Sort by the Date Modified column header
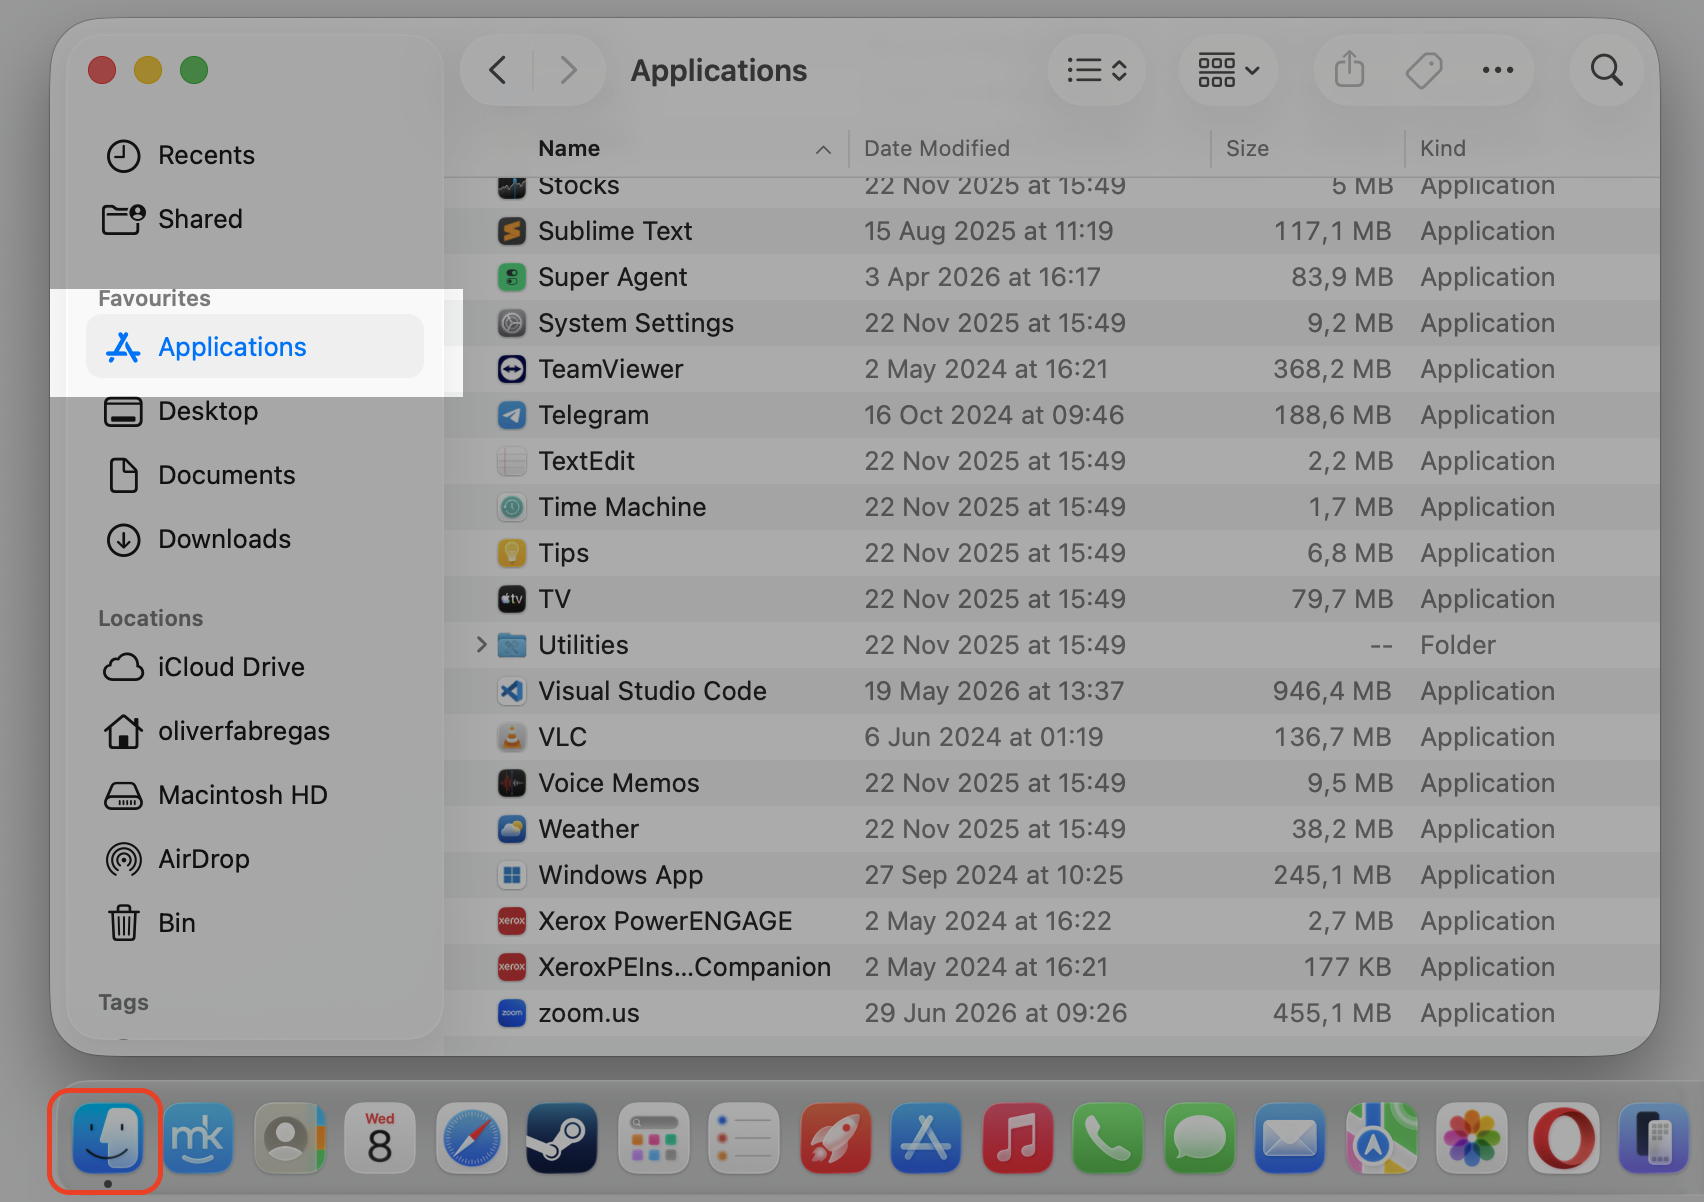Image resolution: width=1704 pixels, height=1202 pixels. 937,148
